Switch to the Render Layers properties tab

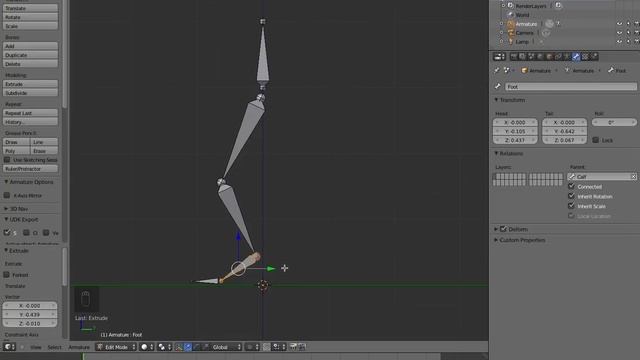(522, 57)
